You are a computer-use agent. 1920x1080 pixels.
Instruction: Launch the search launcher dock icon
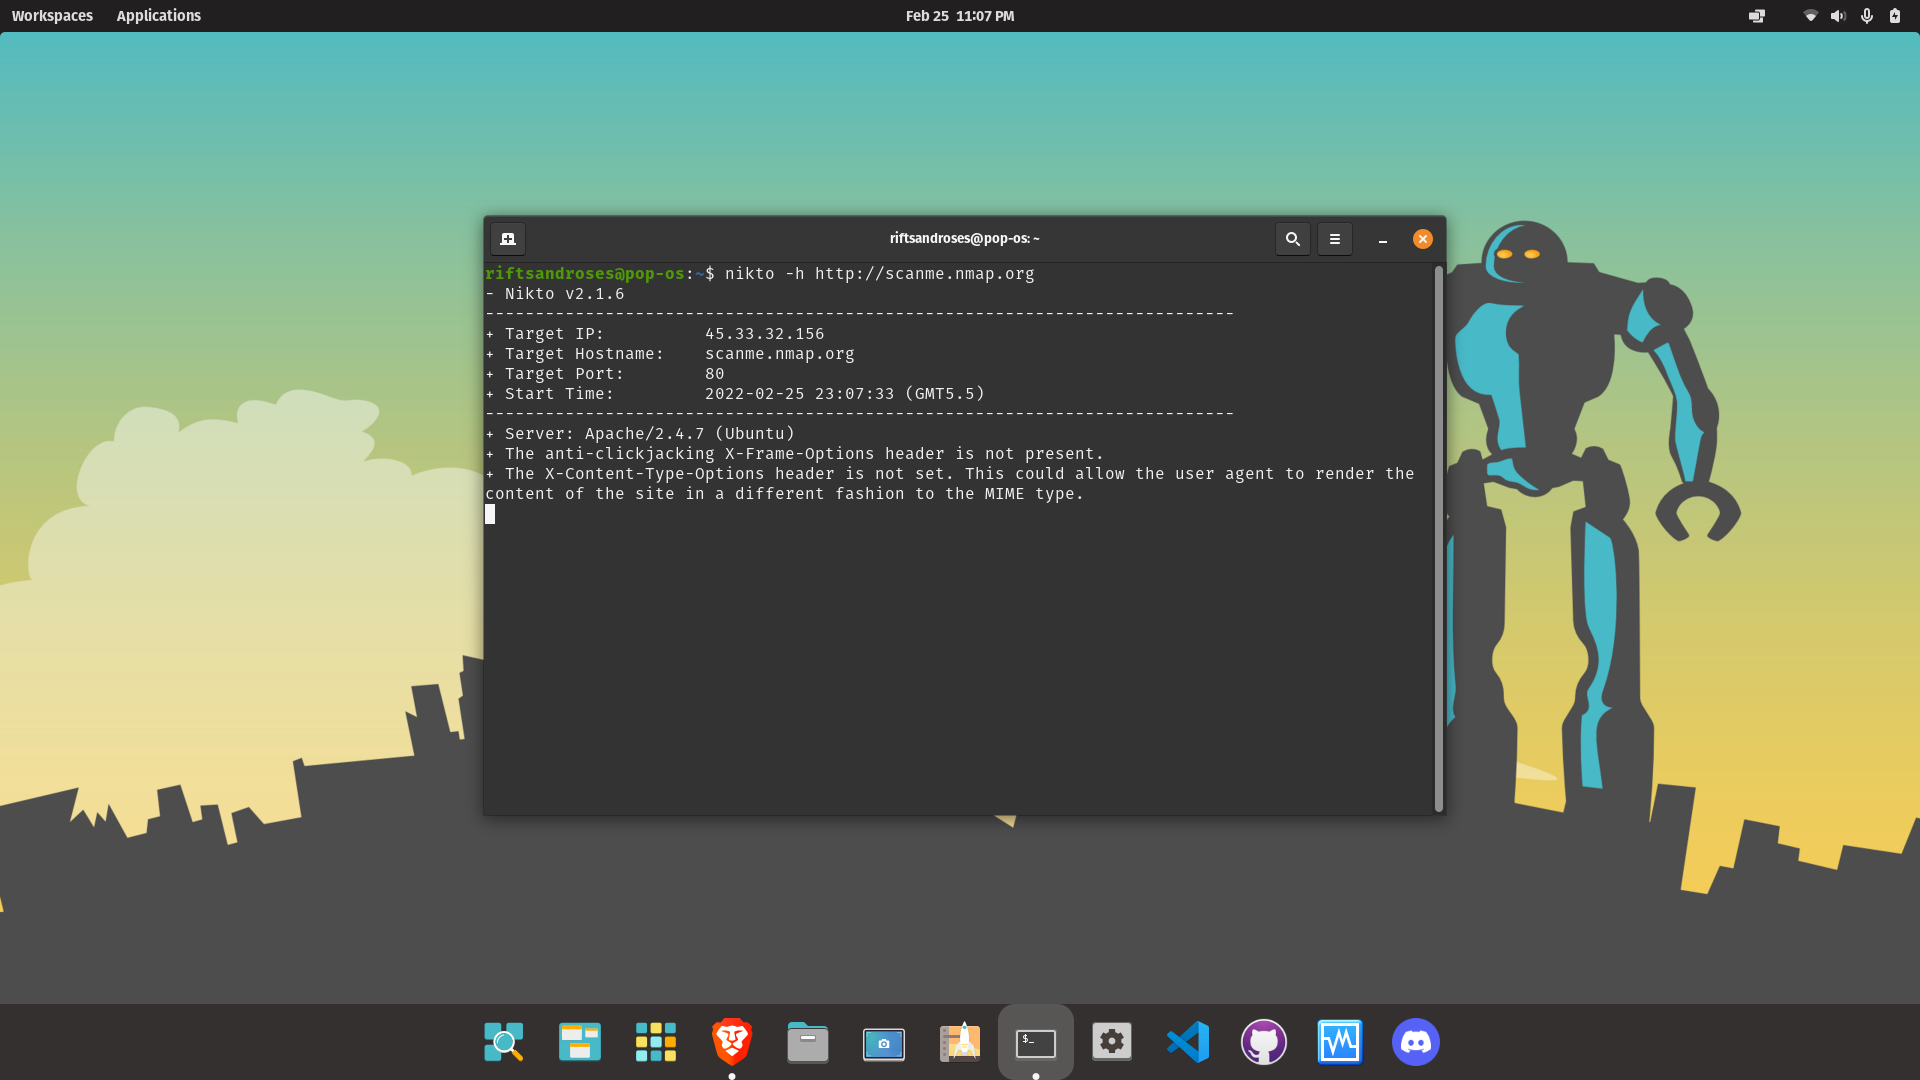tap(504, 1042)
